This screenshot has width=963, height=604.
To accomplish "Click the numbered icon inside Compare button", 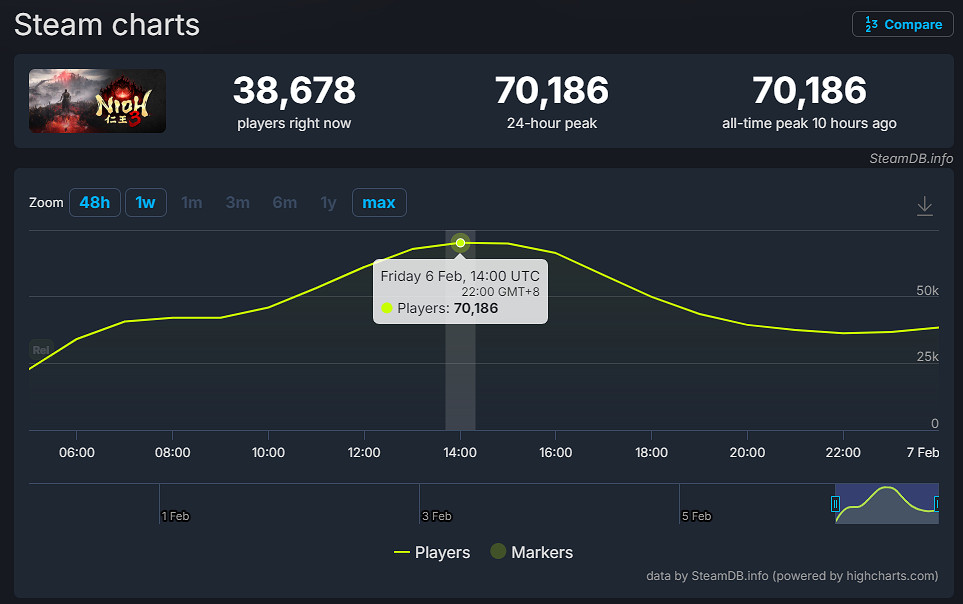I will 872,25.
